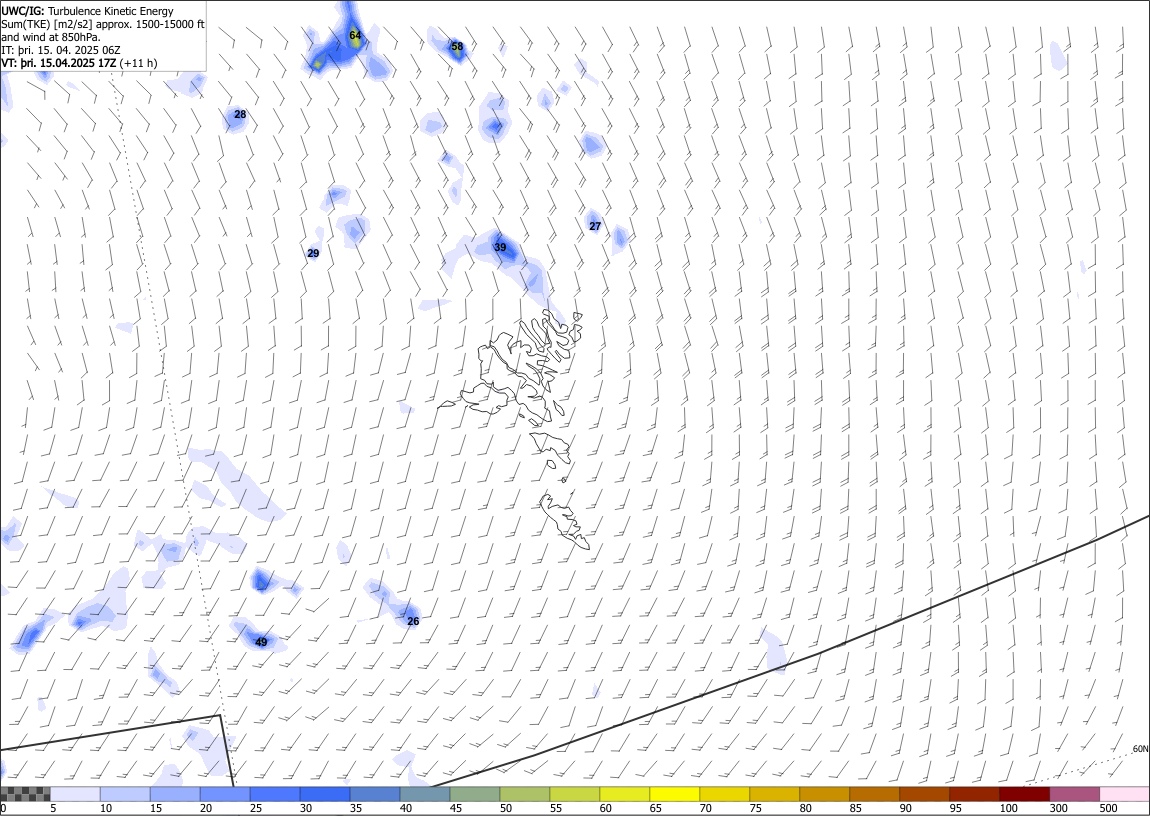This screenshot has width=1150, height=816.
Task: Click the 60N latitude label
Action: pos(1140,749)
